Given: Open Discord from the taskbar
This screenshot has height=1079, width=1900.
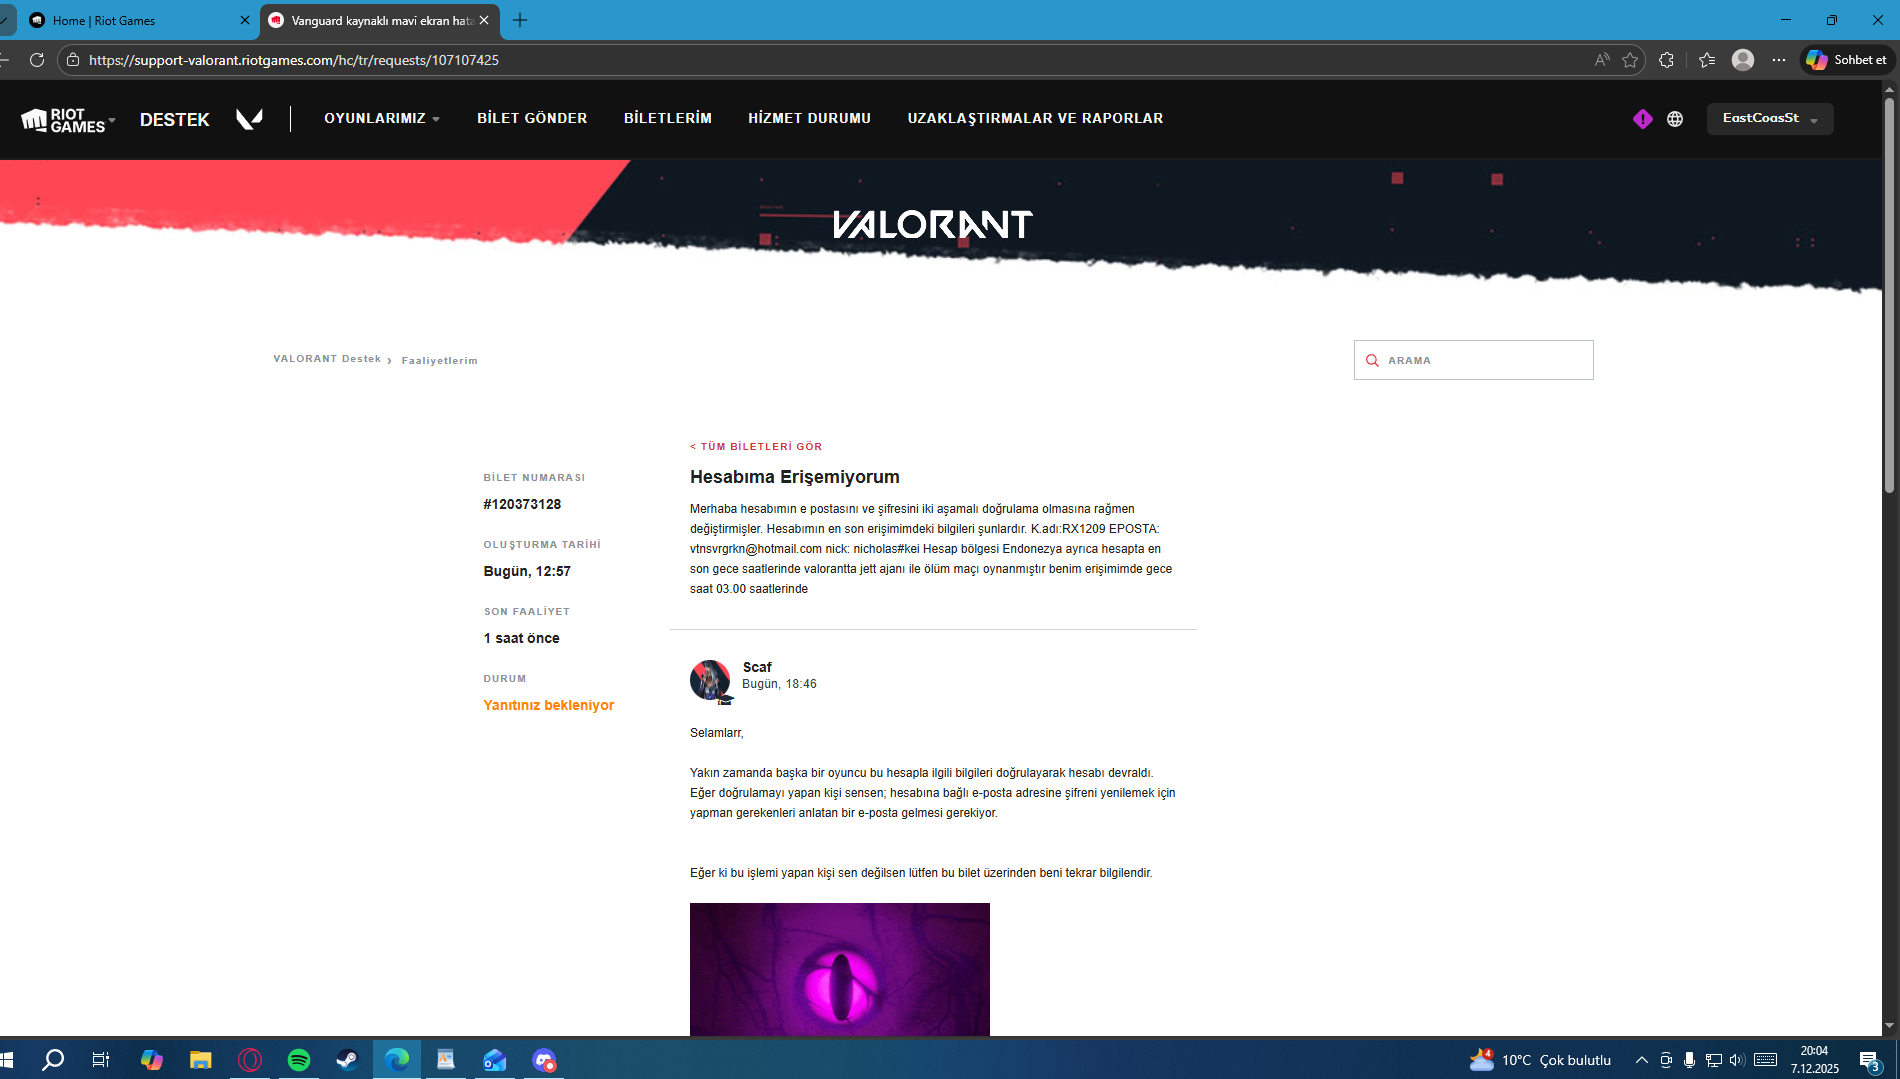Looking at the screenshot, I should (544, 1060).
